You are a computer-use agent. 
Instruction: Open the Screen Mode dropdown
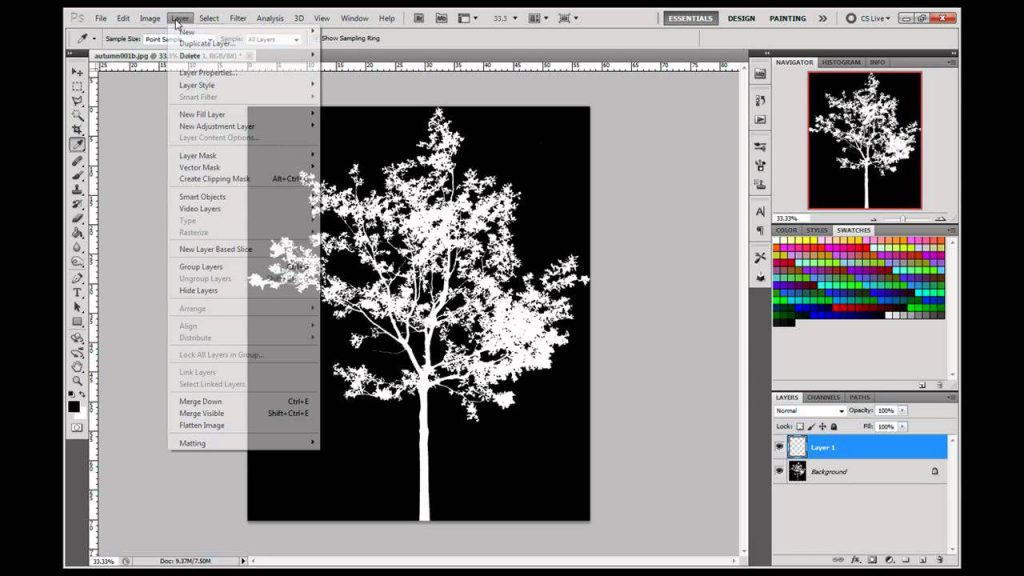pos(568,18)
